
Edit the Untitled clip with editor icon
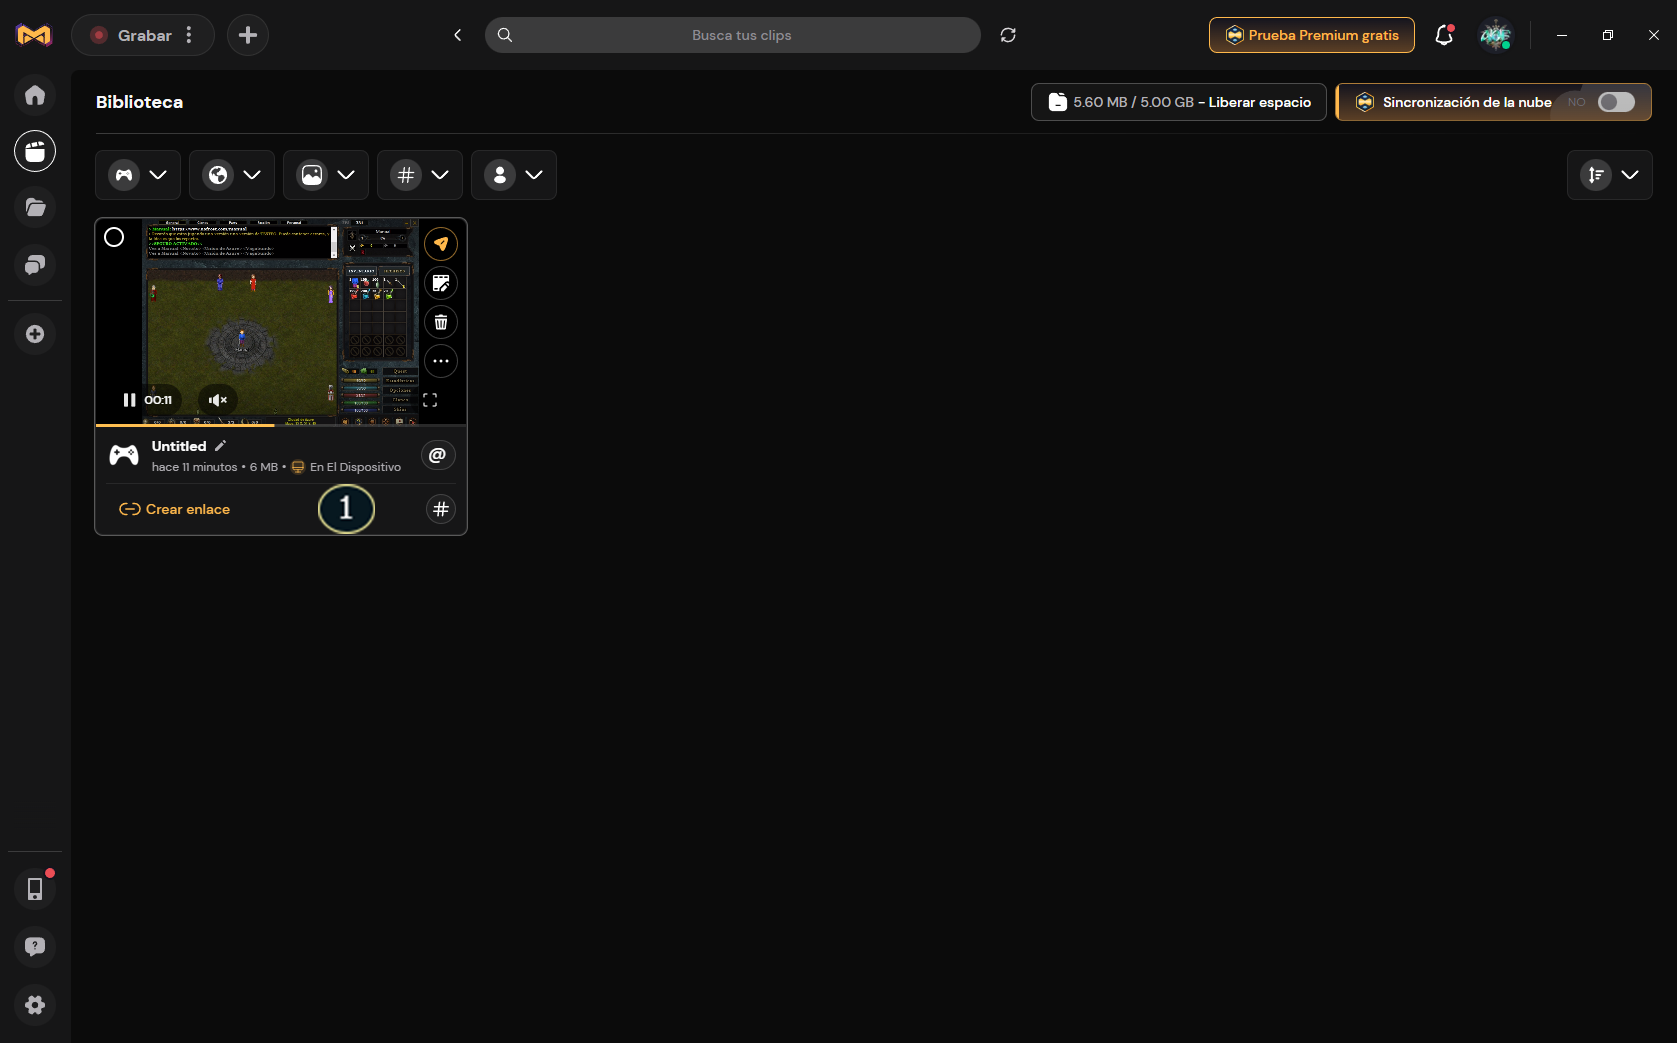pos(441,283)
